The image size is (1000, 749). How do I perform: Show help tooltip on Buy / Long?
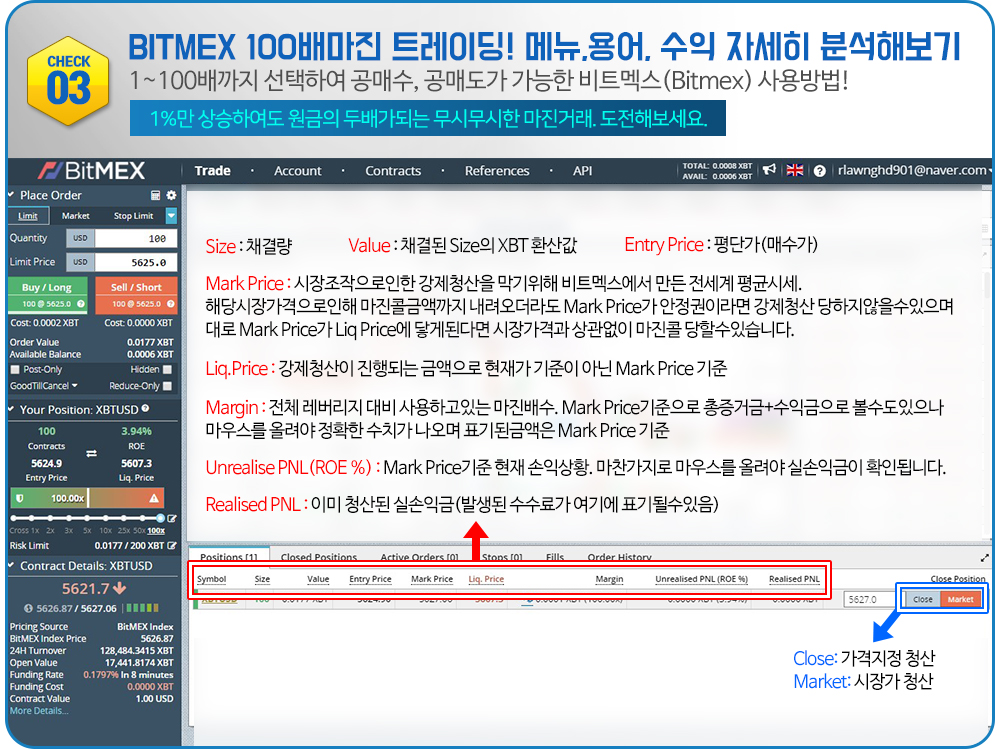tap(81, 304)
